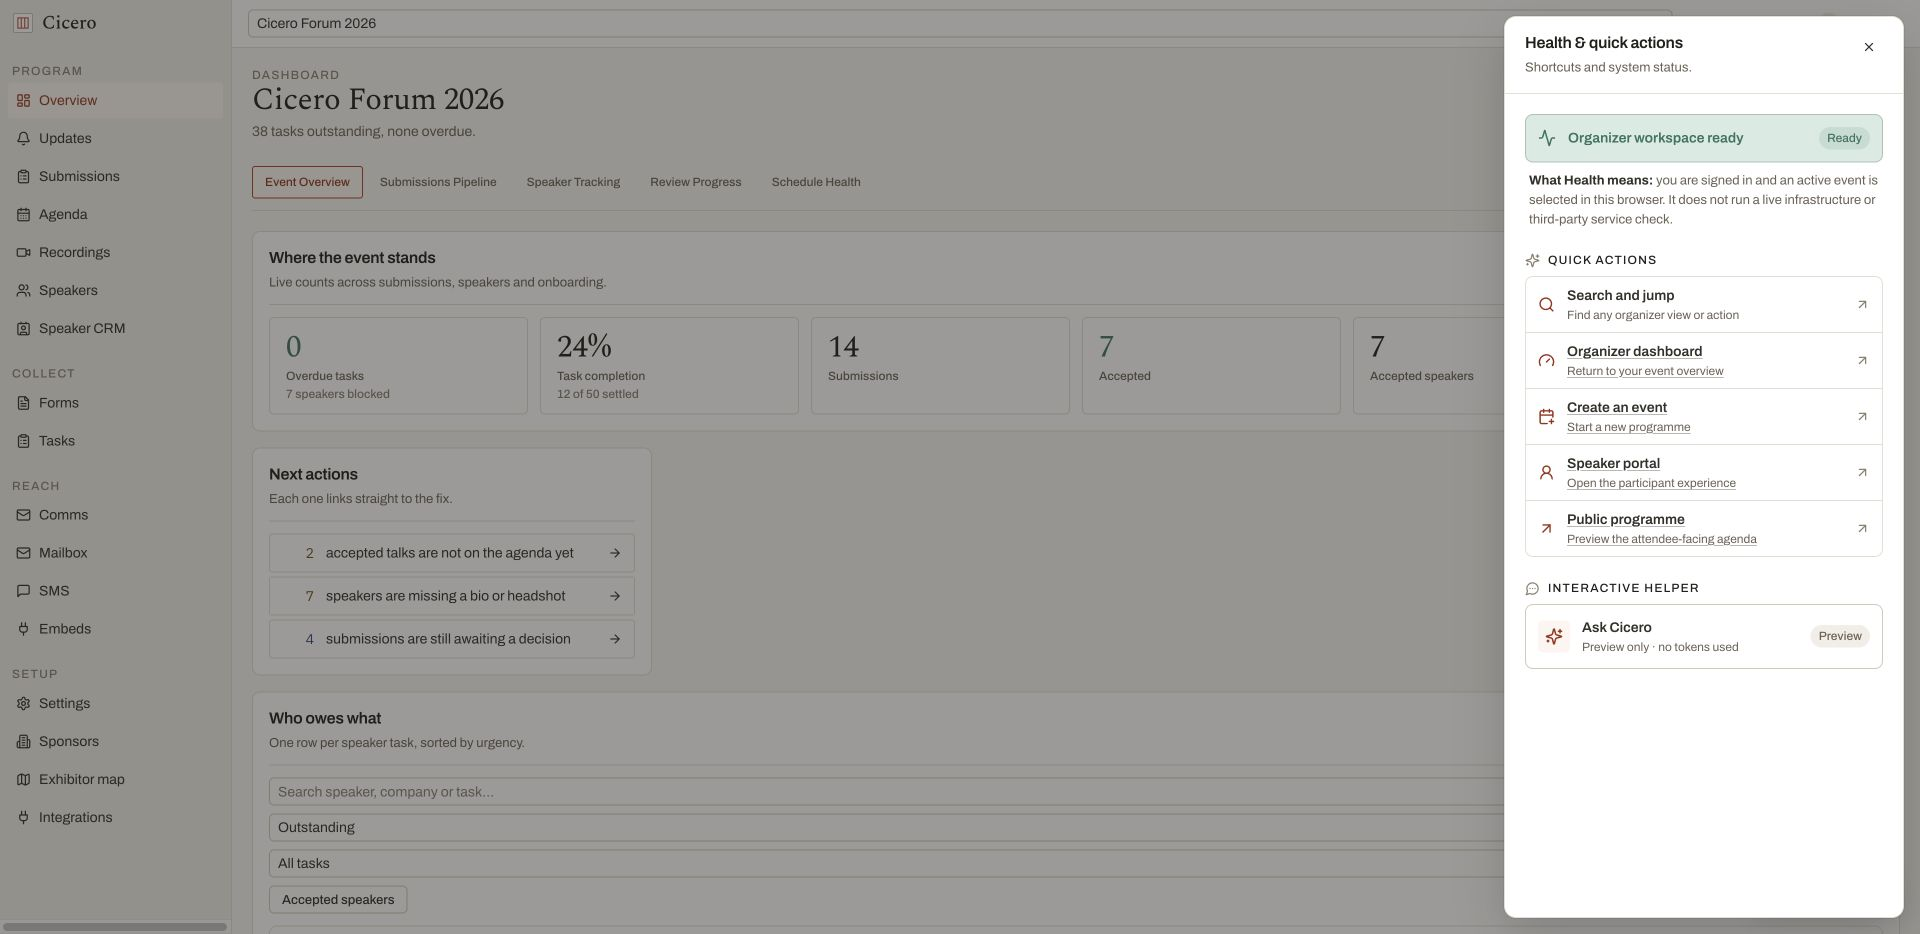Click the 14 Submissions stat card

(940, 366)
